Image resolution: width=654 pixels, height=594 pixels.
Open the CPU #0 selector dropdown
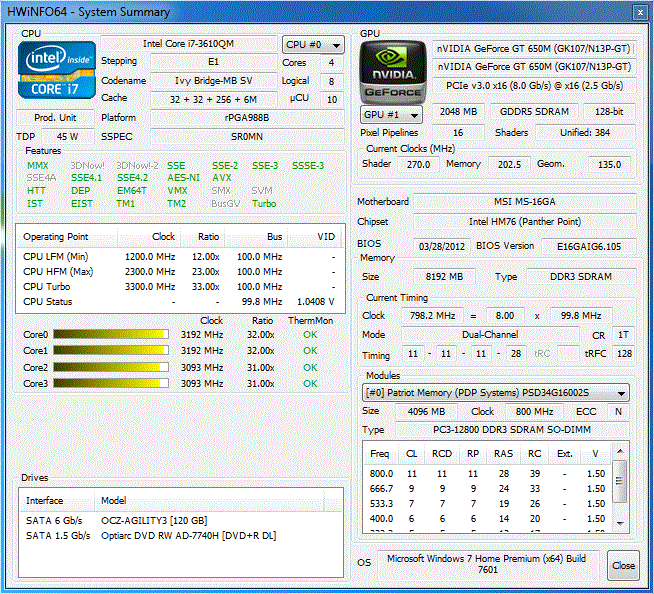click(310, 45)
